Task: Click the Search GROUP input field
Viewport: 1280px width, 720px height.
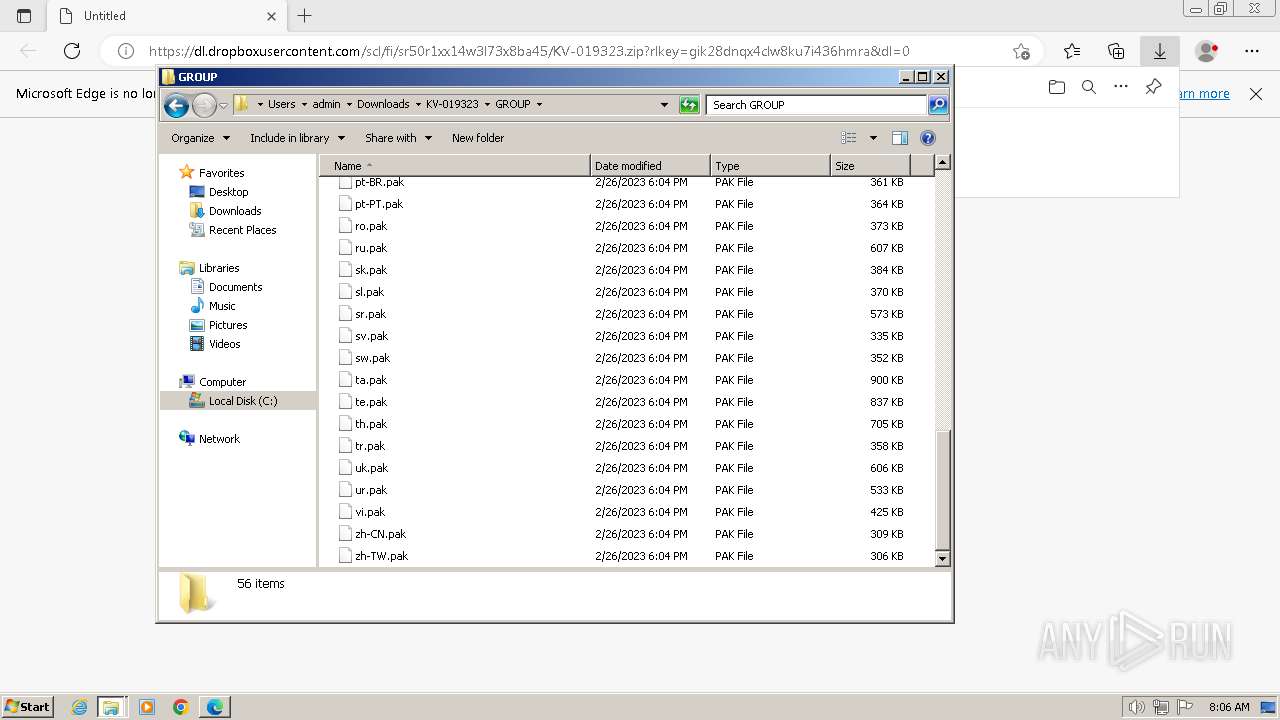Action: tap(816, 104)
